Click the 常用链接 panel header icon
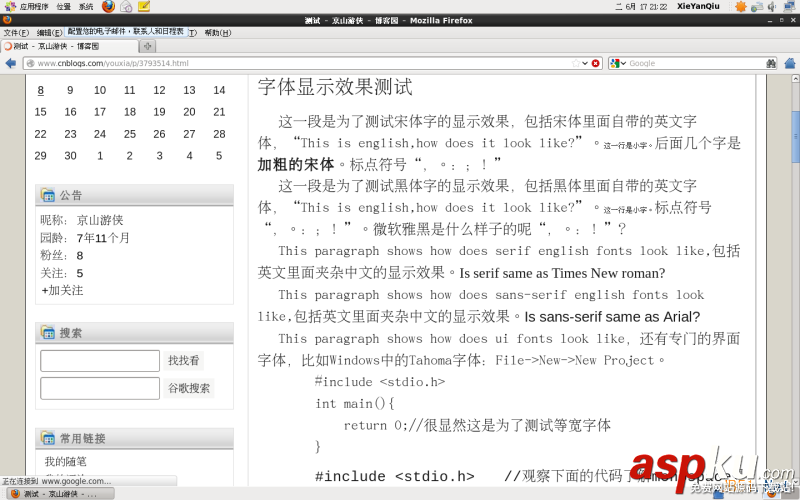The image size is (800, 500). (x=48, y=438)
